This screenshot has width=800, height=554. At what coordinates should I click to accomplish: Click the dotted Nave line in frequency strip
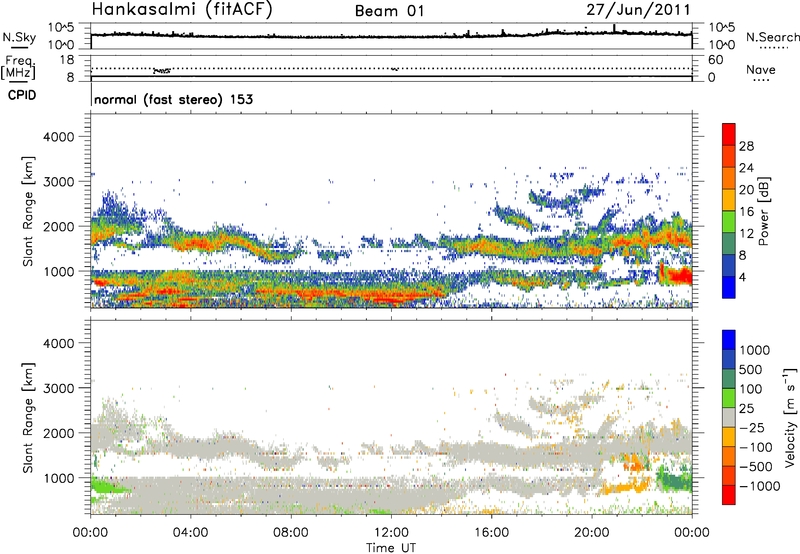pos(391,68)
